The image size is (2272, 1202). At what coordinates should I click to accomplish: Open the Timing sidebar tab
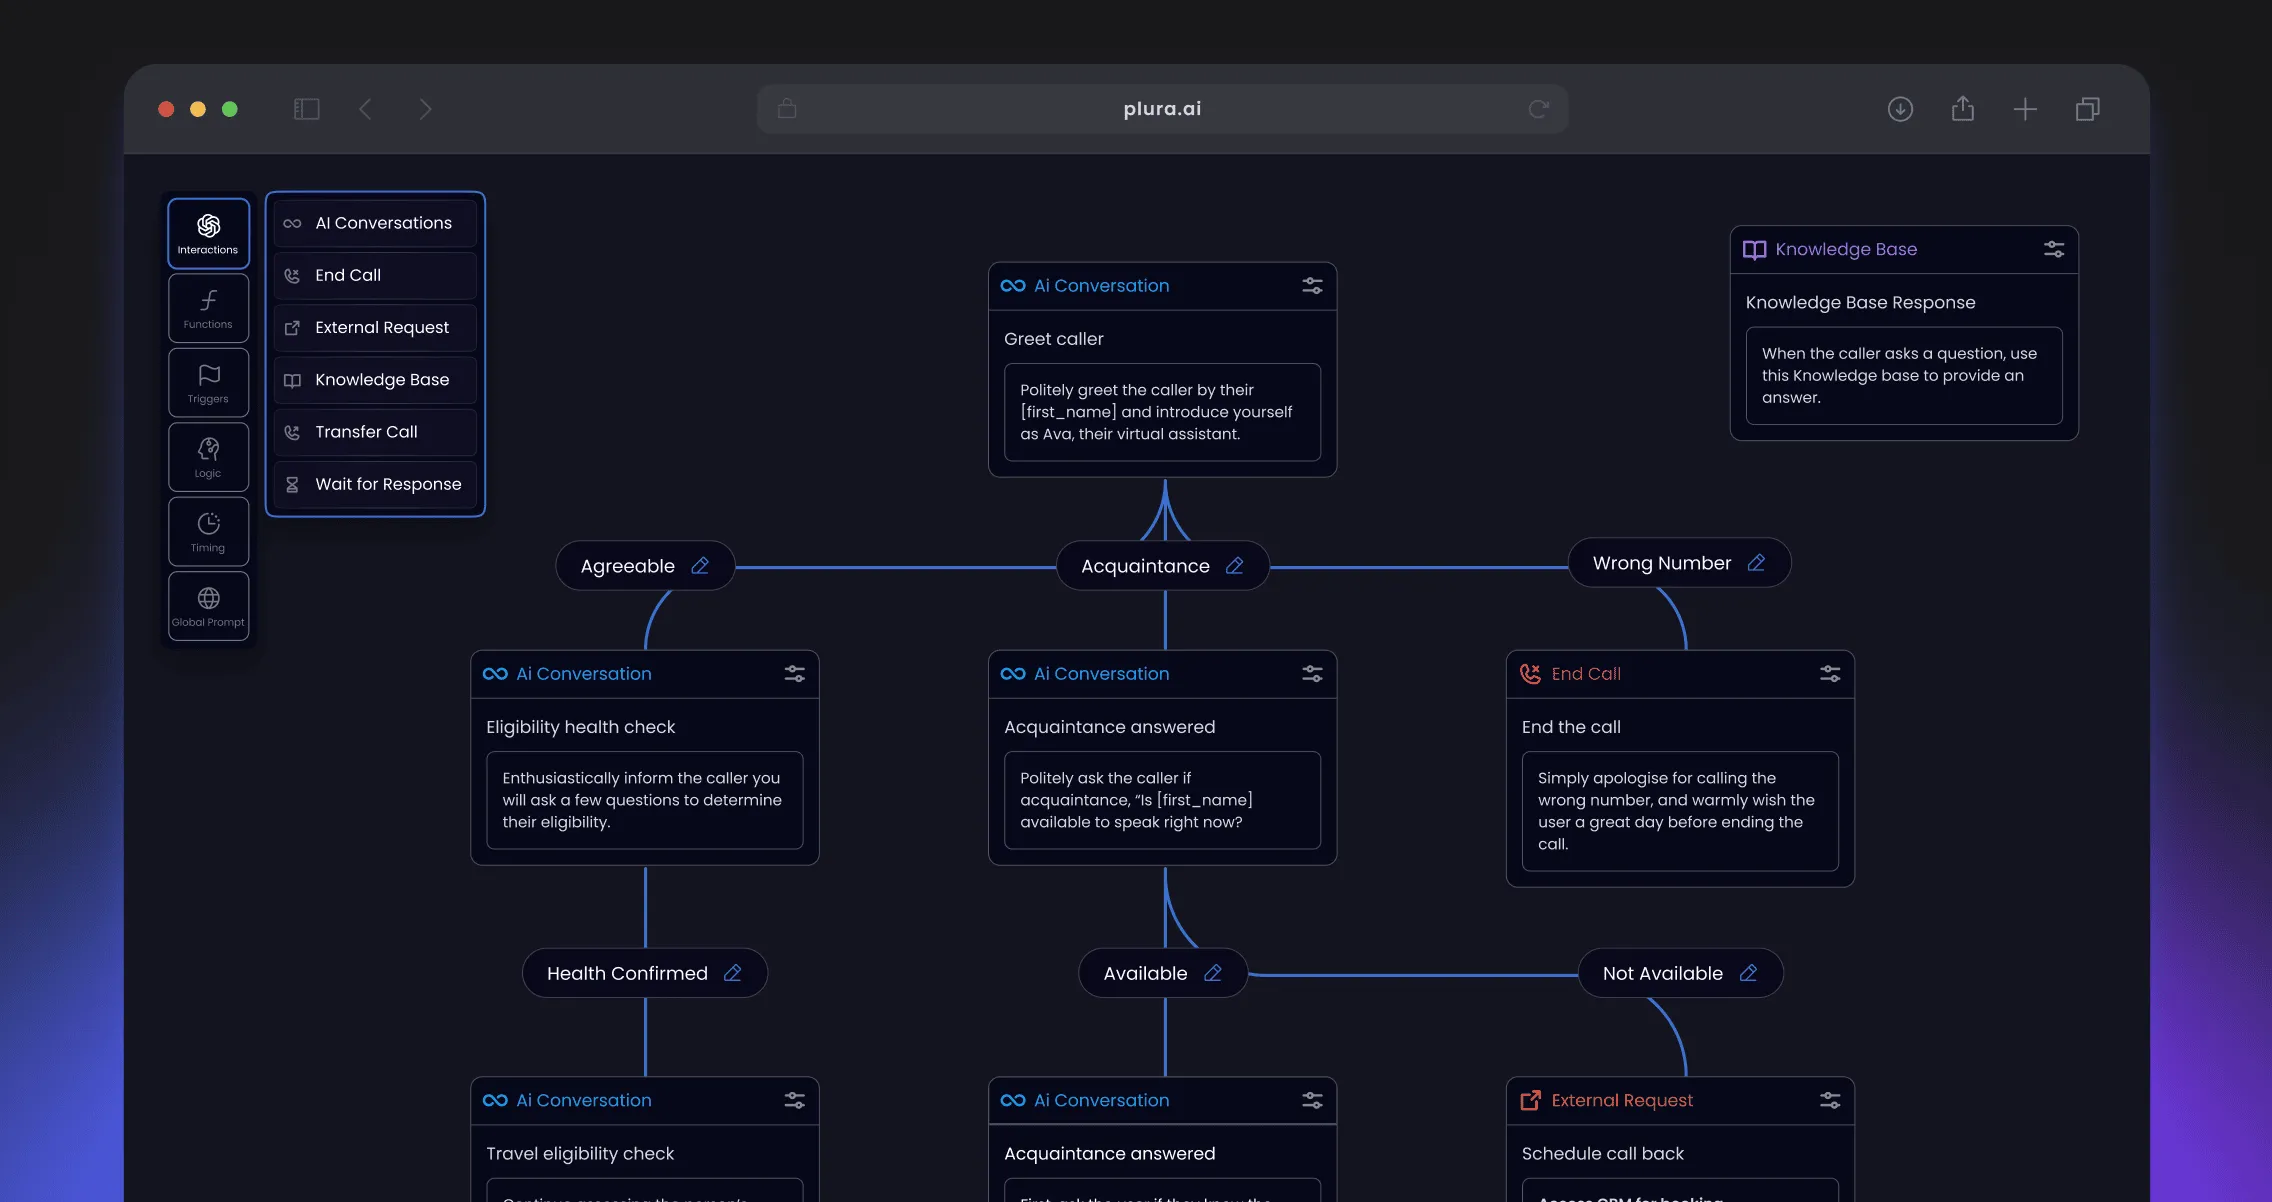(208, 532)
